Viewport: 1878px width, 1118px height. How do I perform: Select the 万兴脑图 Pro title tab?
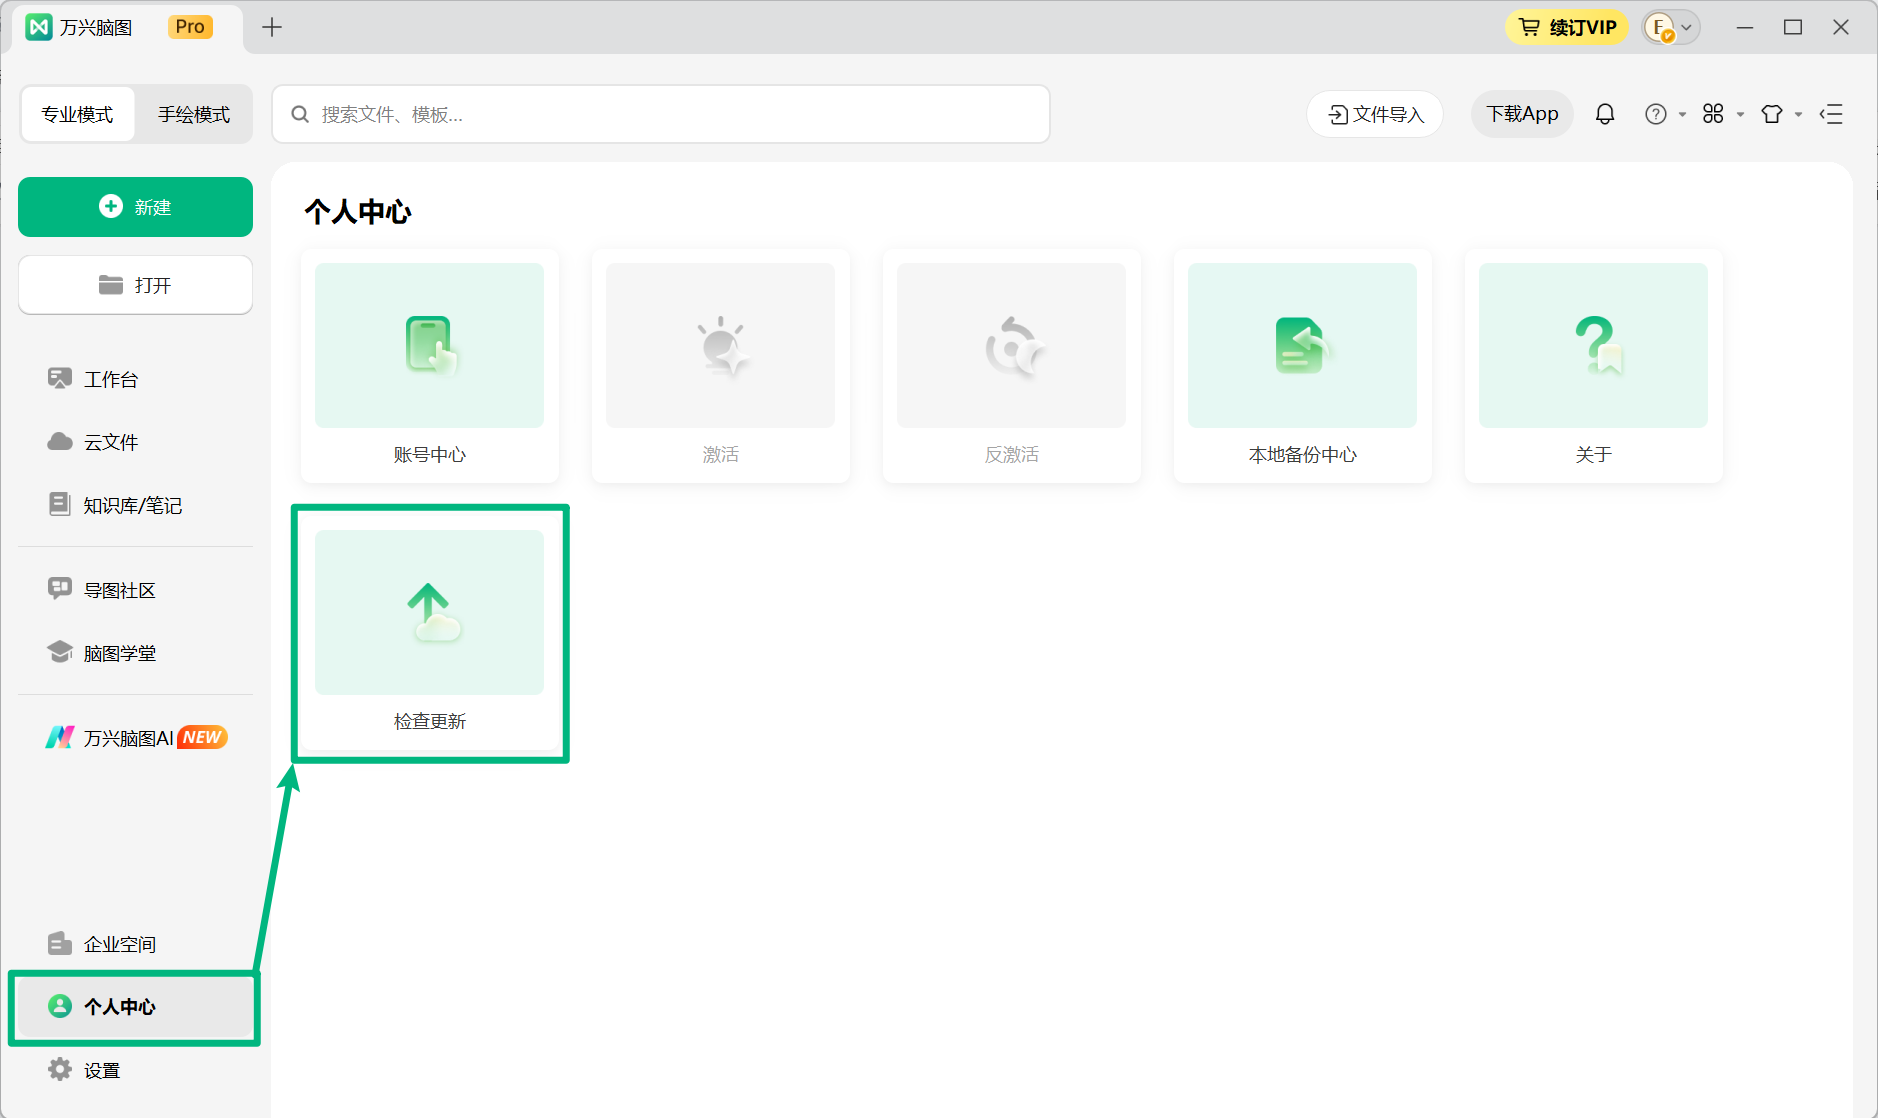127,28
